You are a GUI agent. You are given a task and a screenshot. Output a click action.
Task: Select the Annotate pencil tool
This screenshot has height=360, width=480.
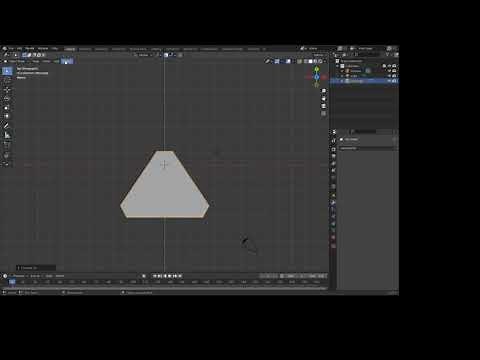pyautogui.click(x=7, y=126)
